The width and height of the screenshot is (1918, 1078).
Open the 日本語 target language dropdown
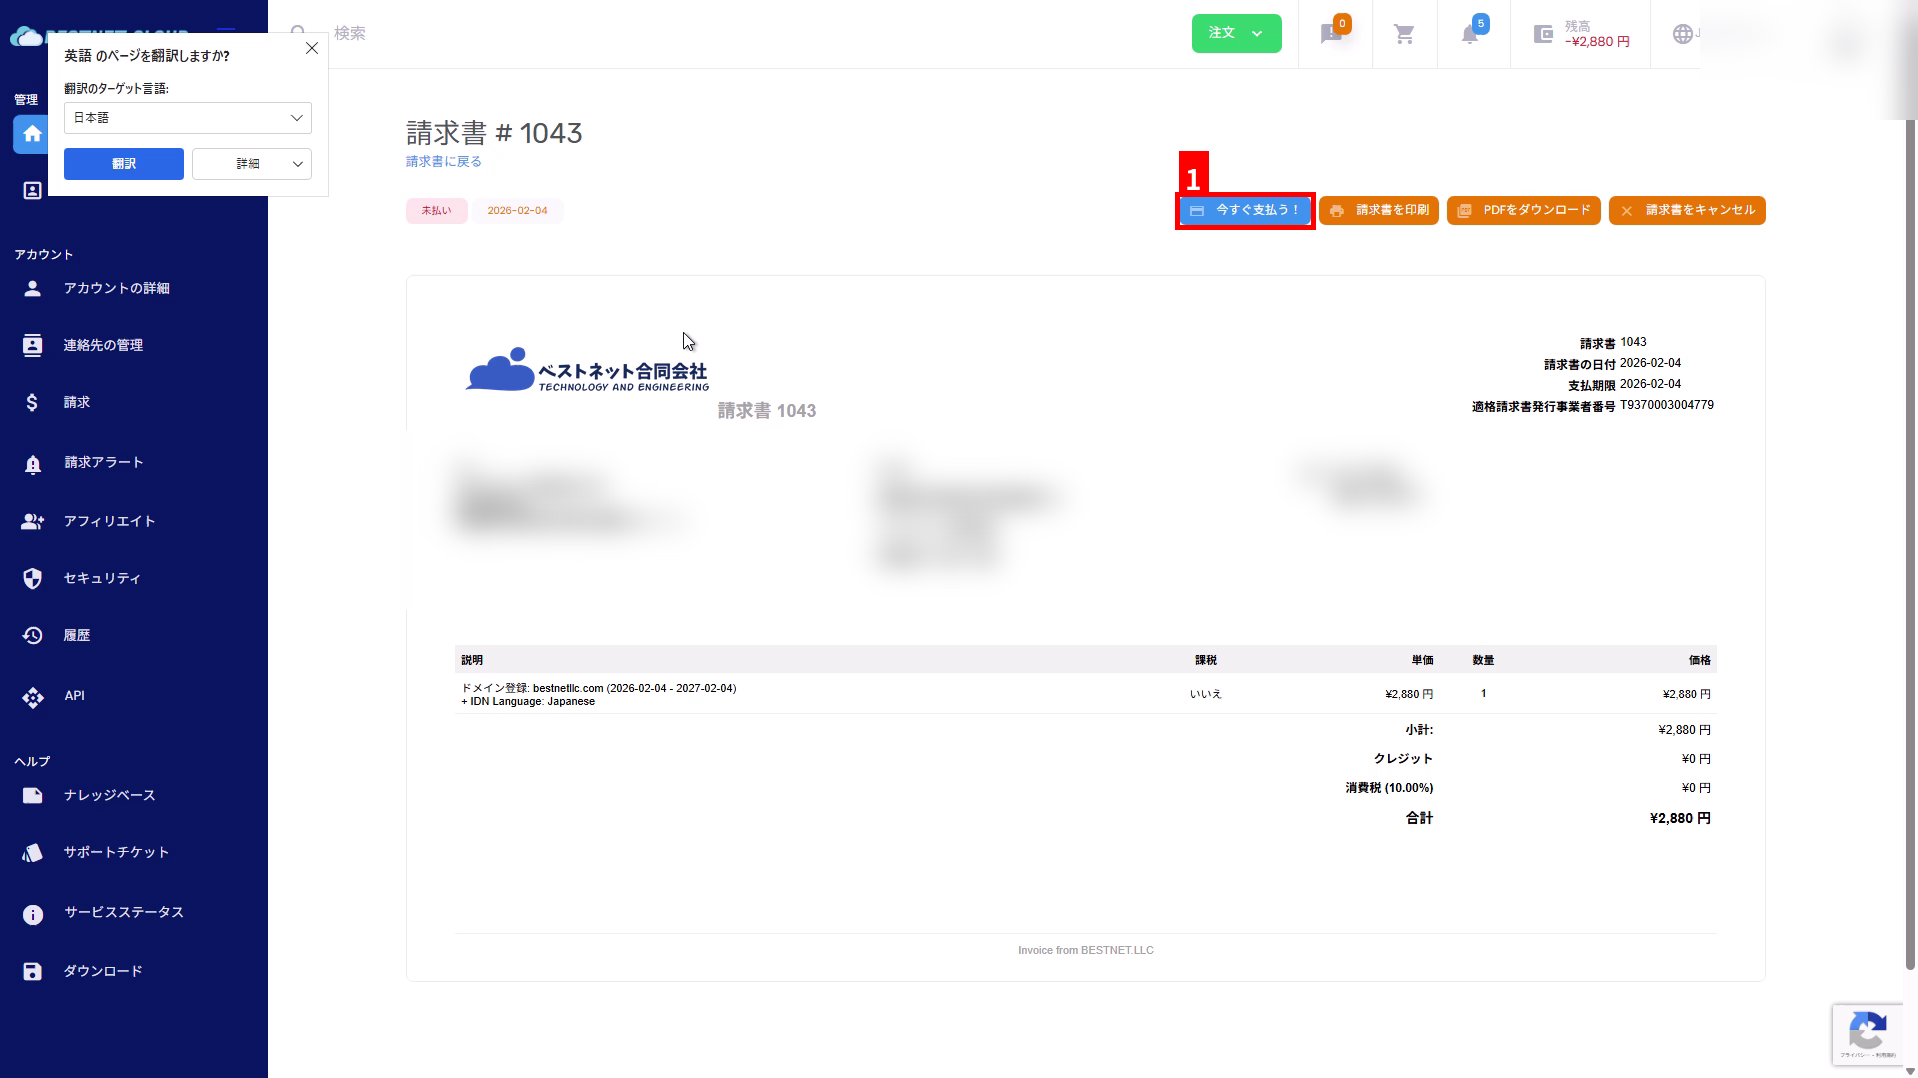188,118
